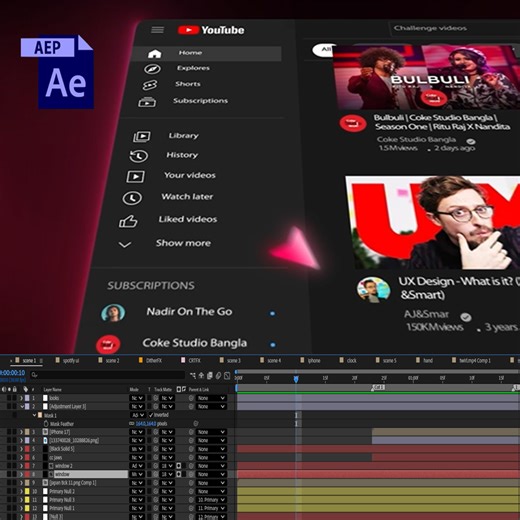
Task: Click the YouTube logo
Action: (211, 30)
